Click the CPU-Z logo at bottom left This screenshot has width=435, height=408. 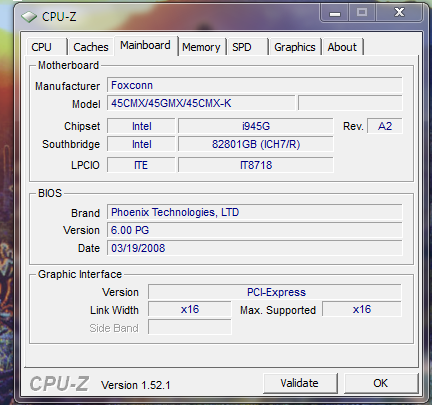59,384
